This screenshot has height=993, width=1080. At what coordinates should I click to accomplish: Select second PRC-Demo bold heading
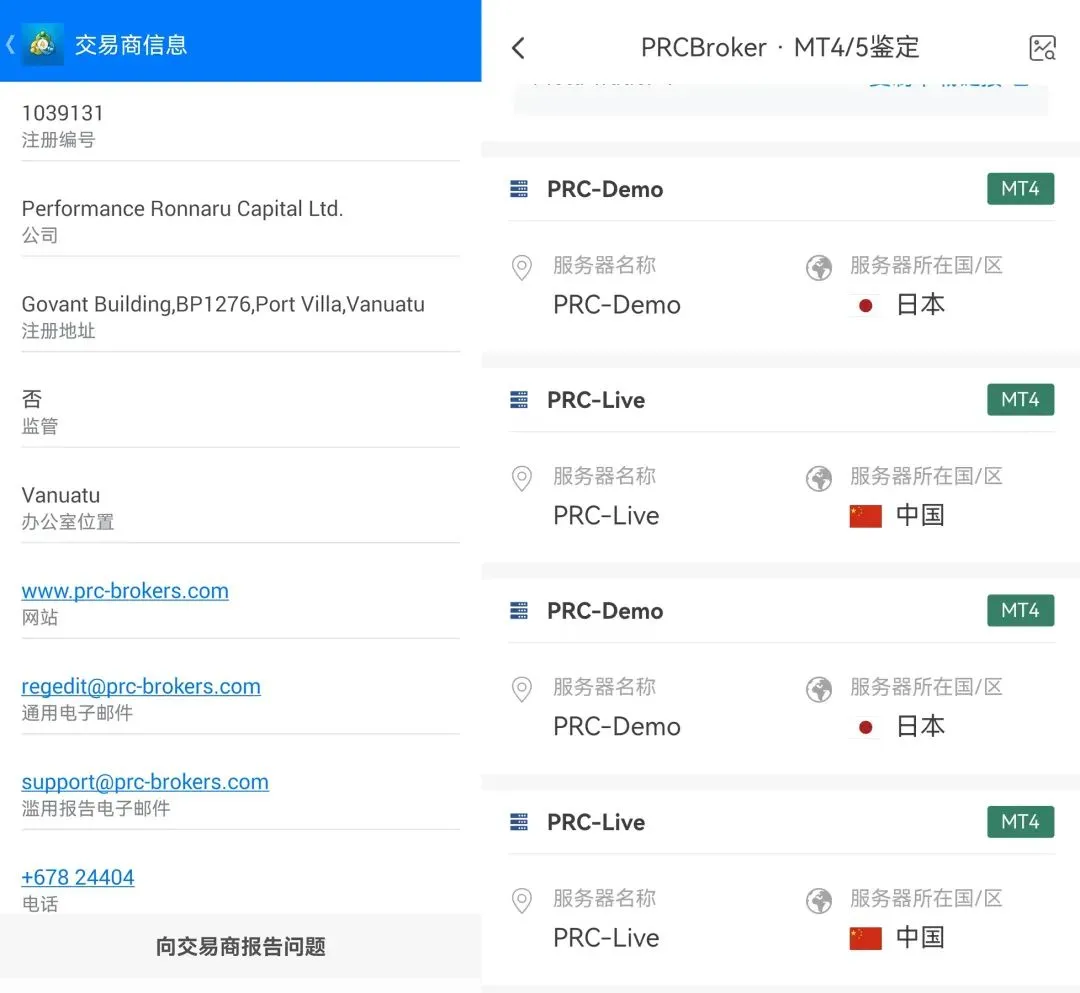tap(605, 611)
